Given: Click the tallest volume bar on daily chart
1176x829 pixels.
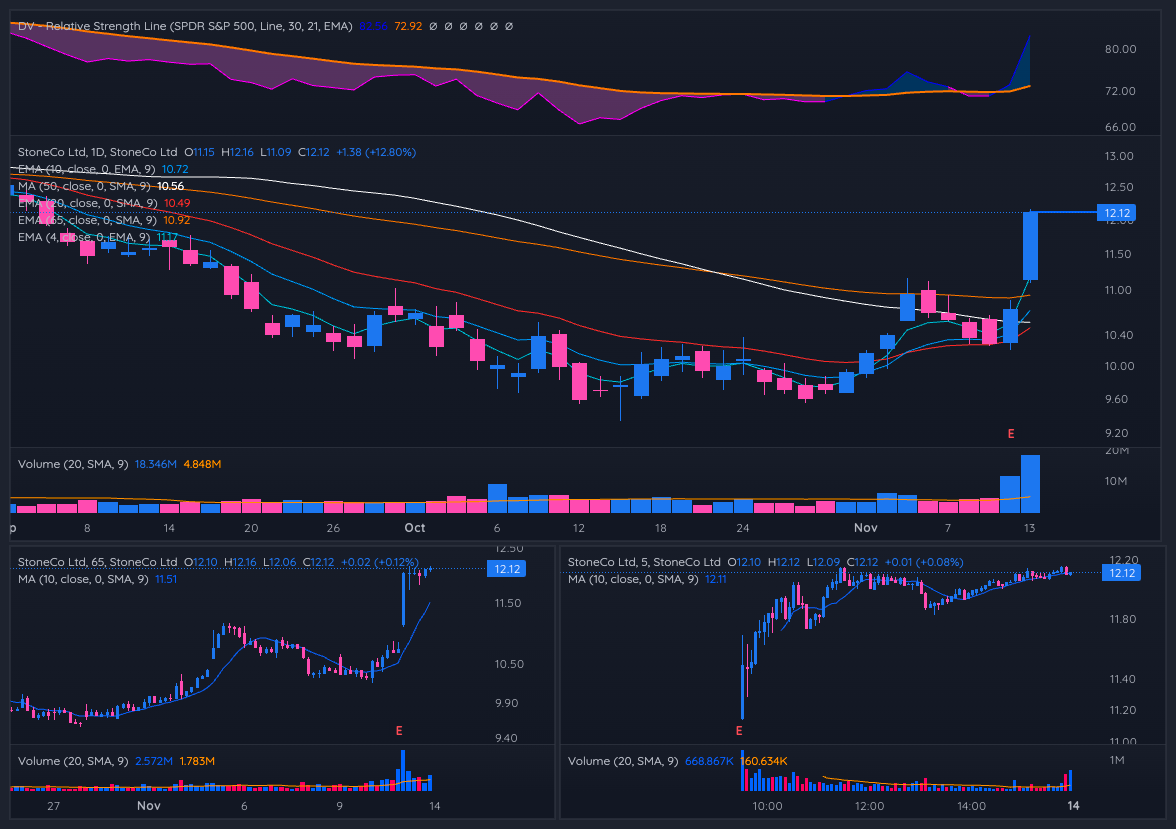Looking at the screenshot, I should [x=1030, y=484].
